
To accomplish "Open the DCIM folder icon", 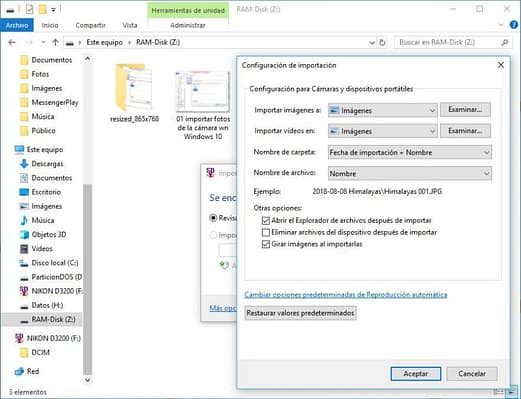I will pyautogui.click(x=24, y=352).
